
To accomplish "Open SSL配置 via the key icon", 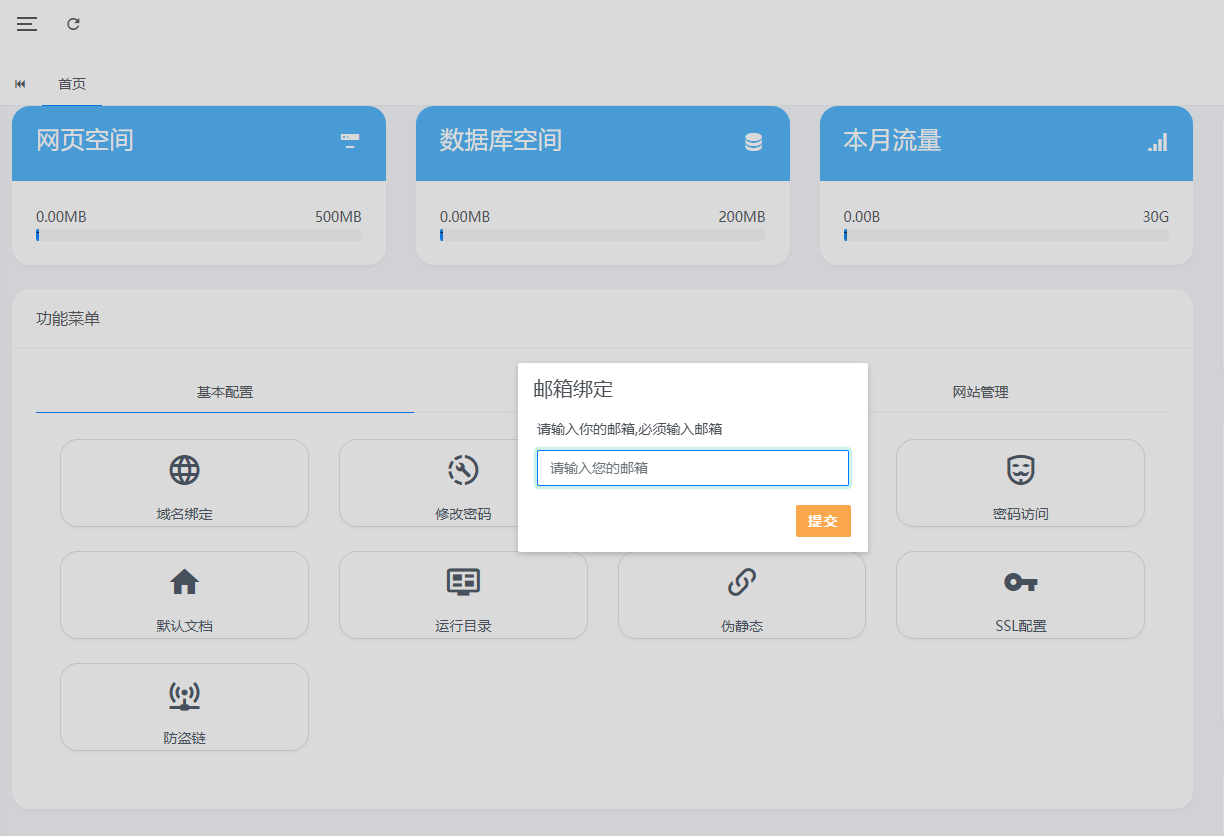I will [1020, 581].
